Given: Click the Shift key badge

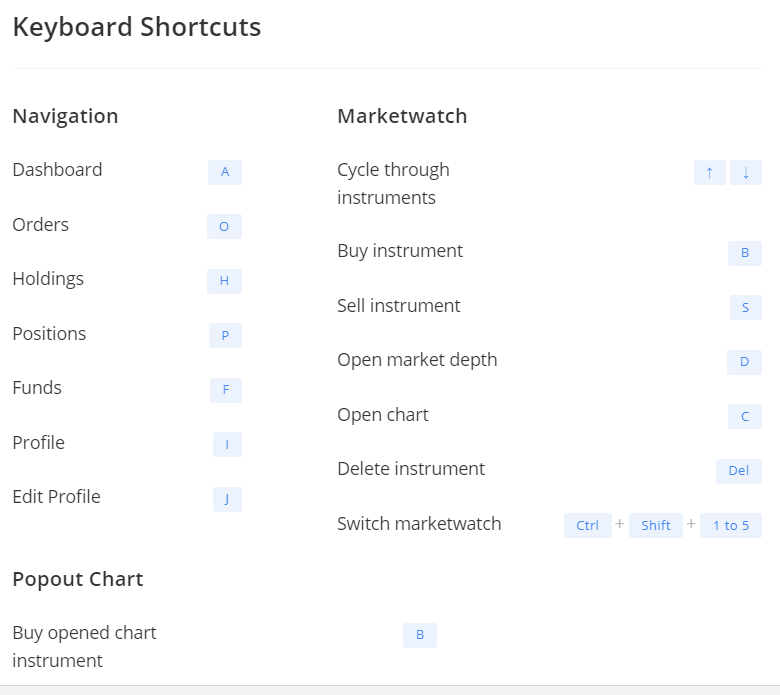Looking at the screenshot, I should pyautogui.click(x=656, y=525).
